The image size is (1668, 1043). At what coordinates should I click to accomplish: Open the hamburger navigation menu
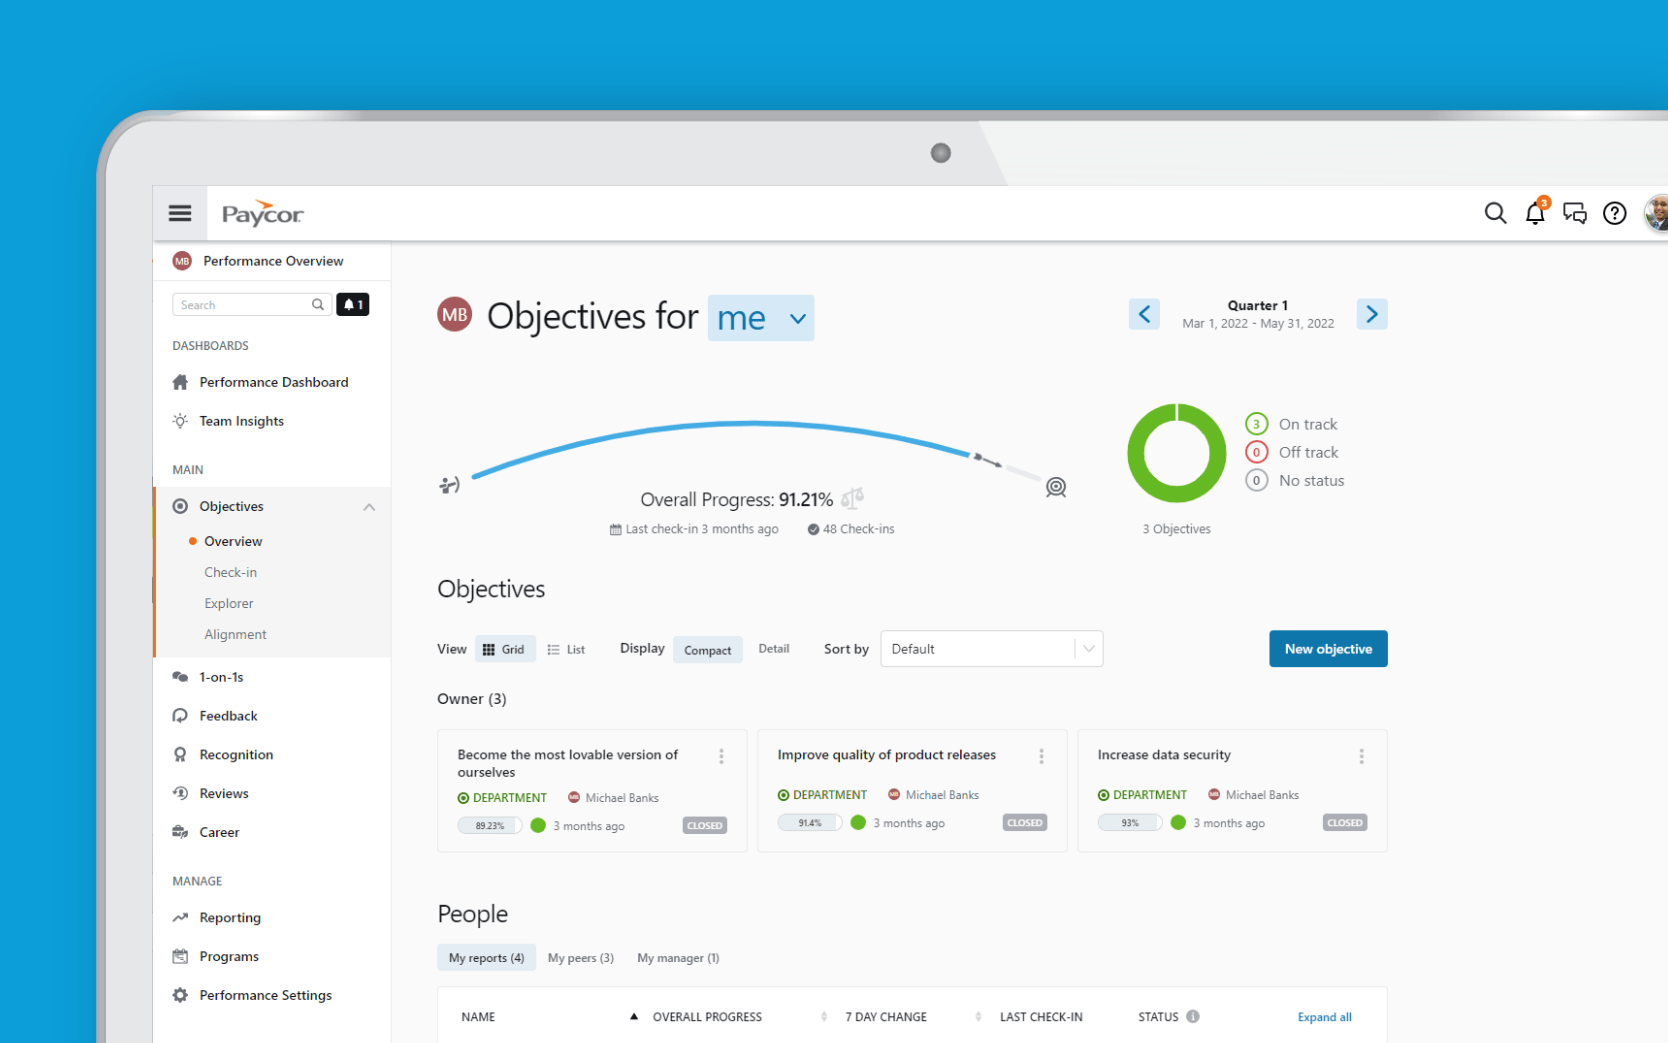180,213
